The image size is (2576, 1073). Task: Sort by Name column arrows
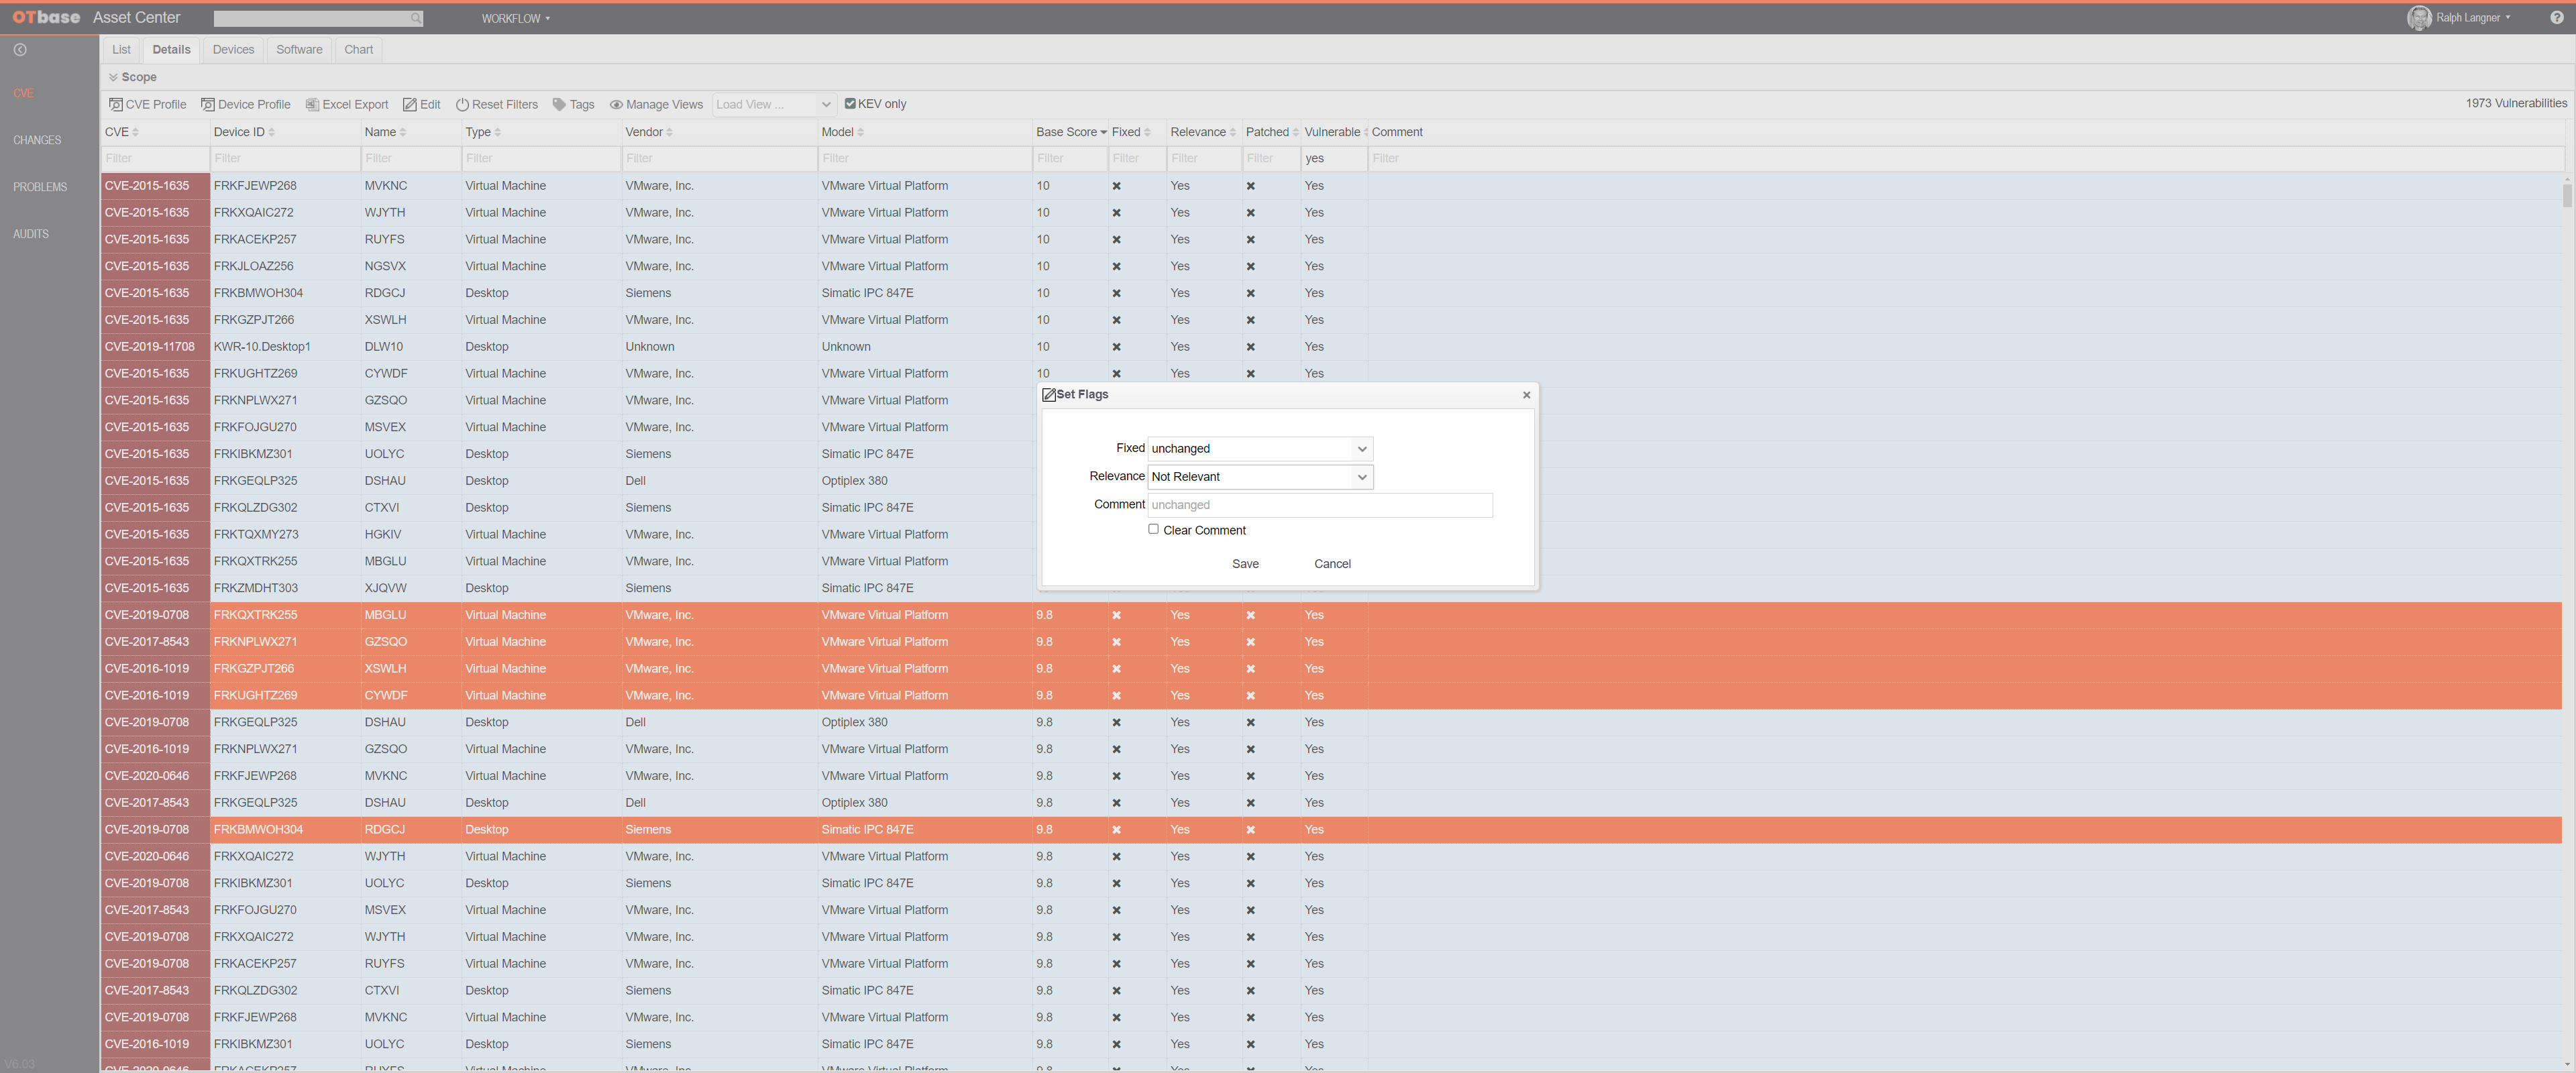[403, 132]
